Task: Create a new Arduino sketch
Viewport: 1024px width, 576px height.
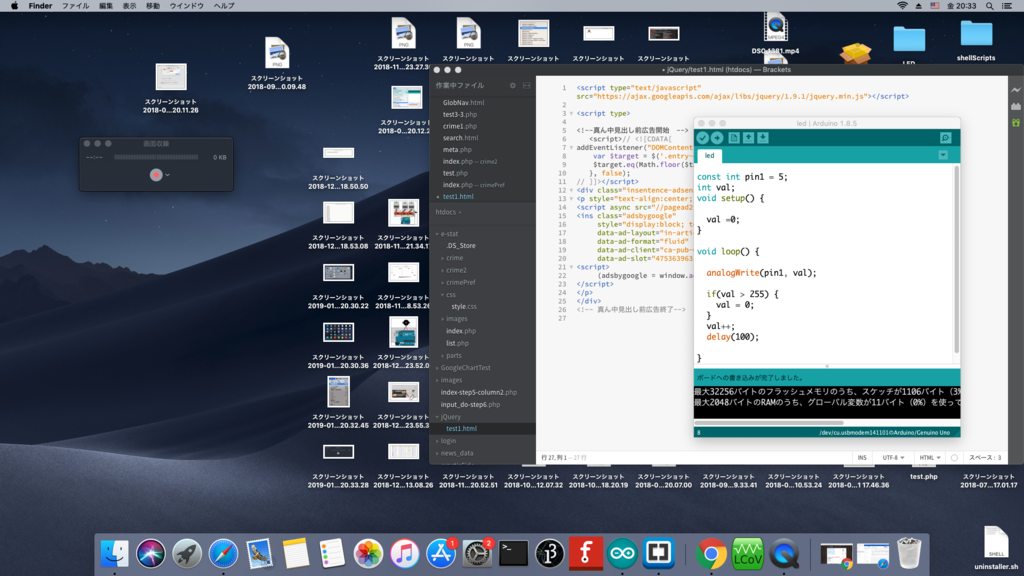Action: tap(734, 138)
